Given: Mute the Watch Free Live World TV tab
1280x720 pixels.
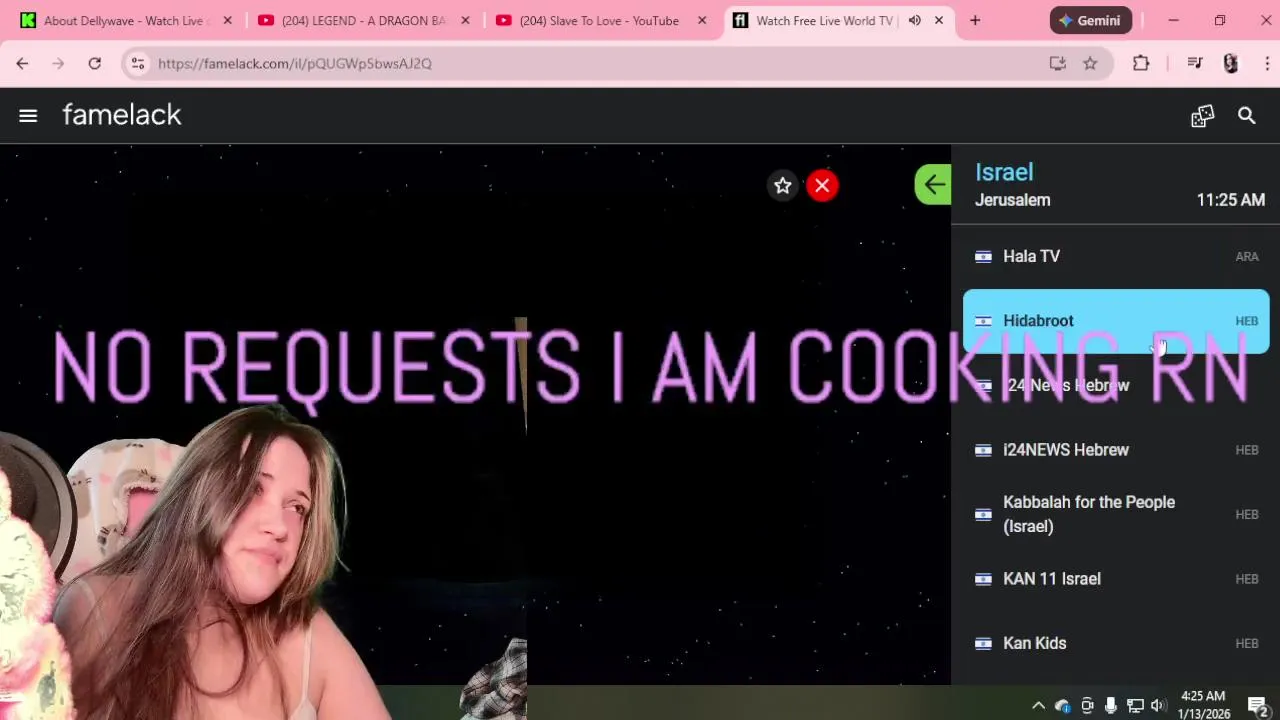Looking at the screenshot, I should click(x=914, y=20).
